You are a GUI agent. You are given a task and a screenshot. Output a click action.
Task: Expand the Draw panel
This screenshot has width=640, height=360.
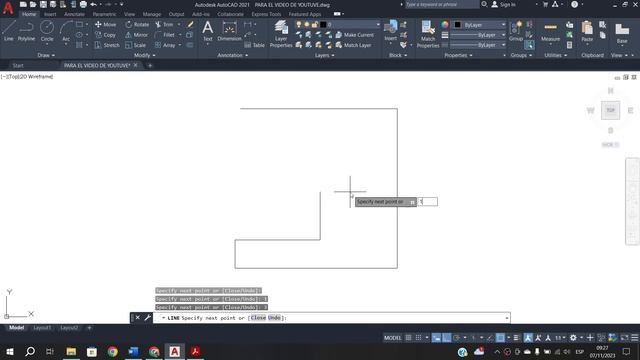tap(46, 55)
